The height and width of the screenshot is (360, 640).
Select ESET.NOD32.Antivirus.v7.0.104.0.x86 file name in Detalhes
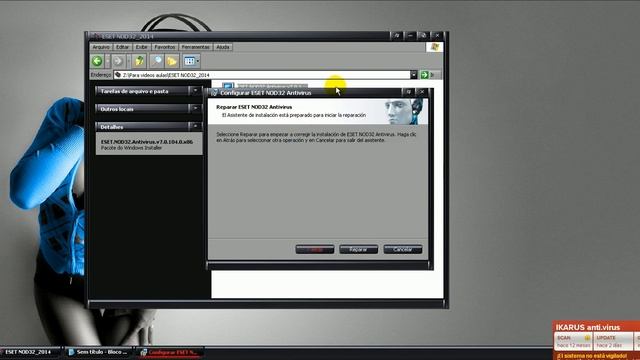(147, 142)
